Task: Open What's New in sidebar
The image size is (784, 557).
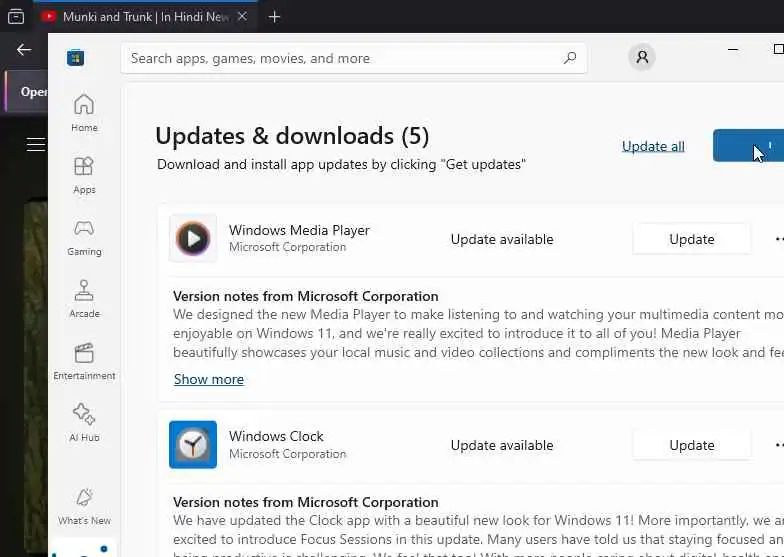Action: point(84,506)
